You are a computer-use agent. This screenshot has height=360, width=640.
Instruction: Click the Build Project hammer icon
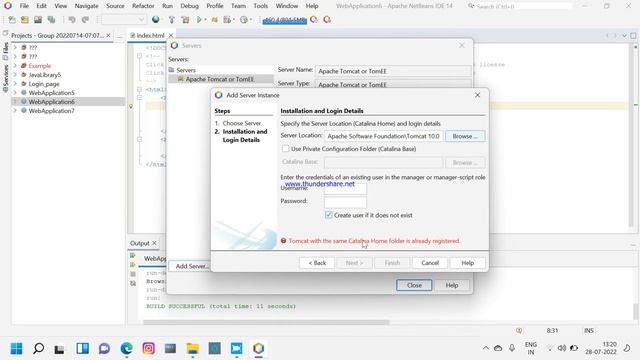[x=172, y=20]
